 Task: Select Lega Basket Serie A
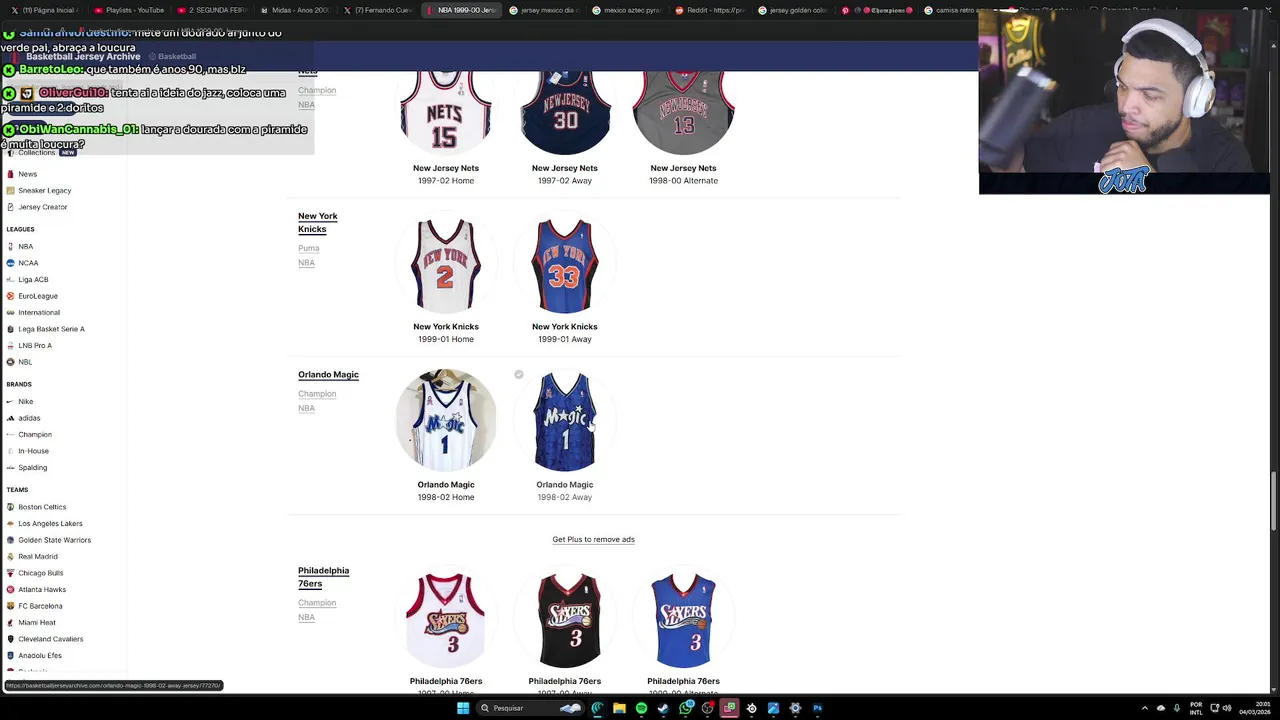click(x=45, y=329)
